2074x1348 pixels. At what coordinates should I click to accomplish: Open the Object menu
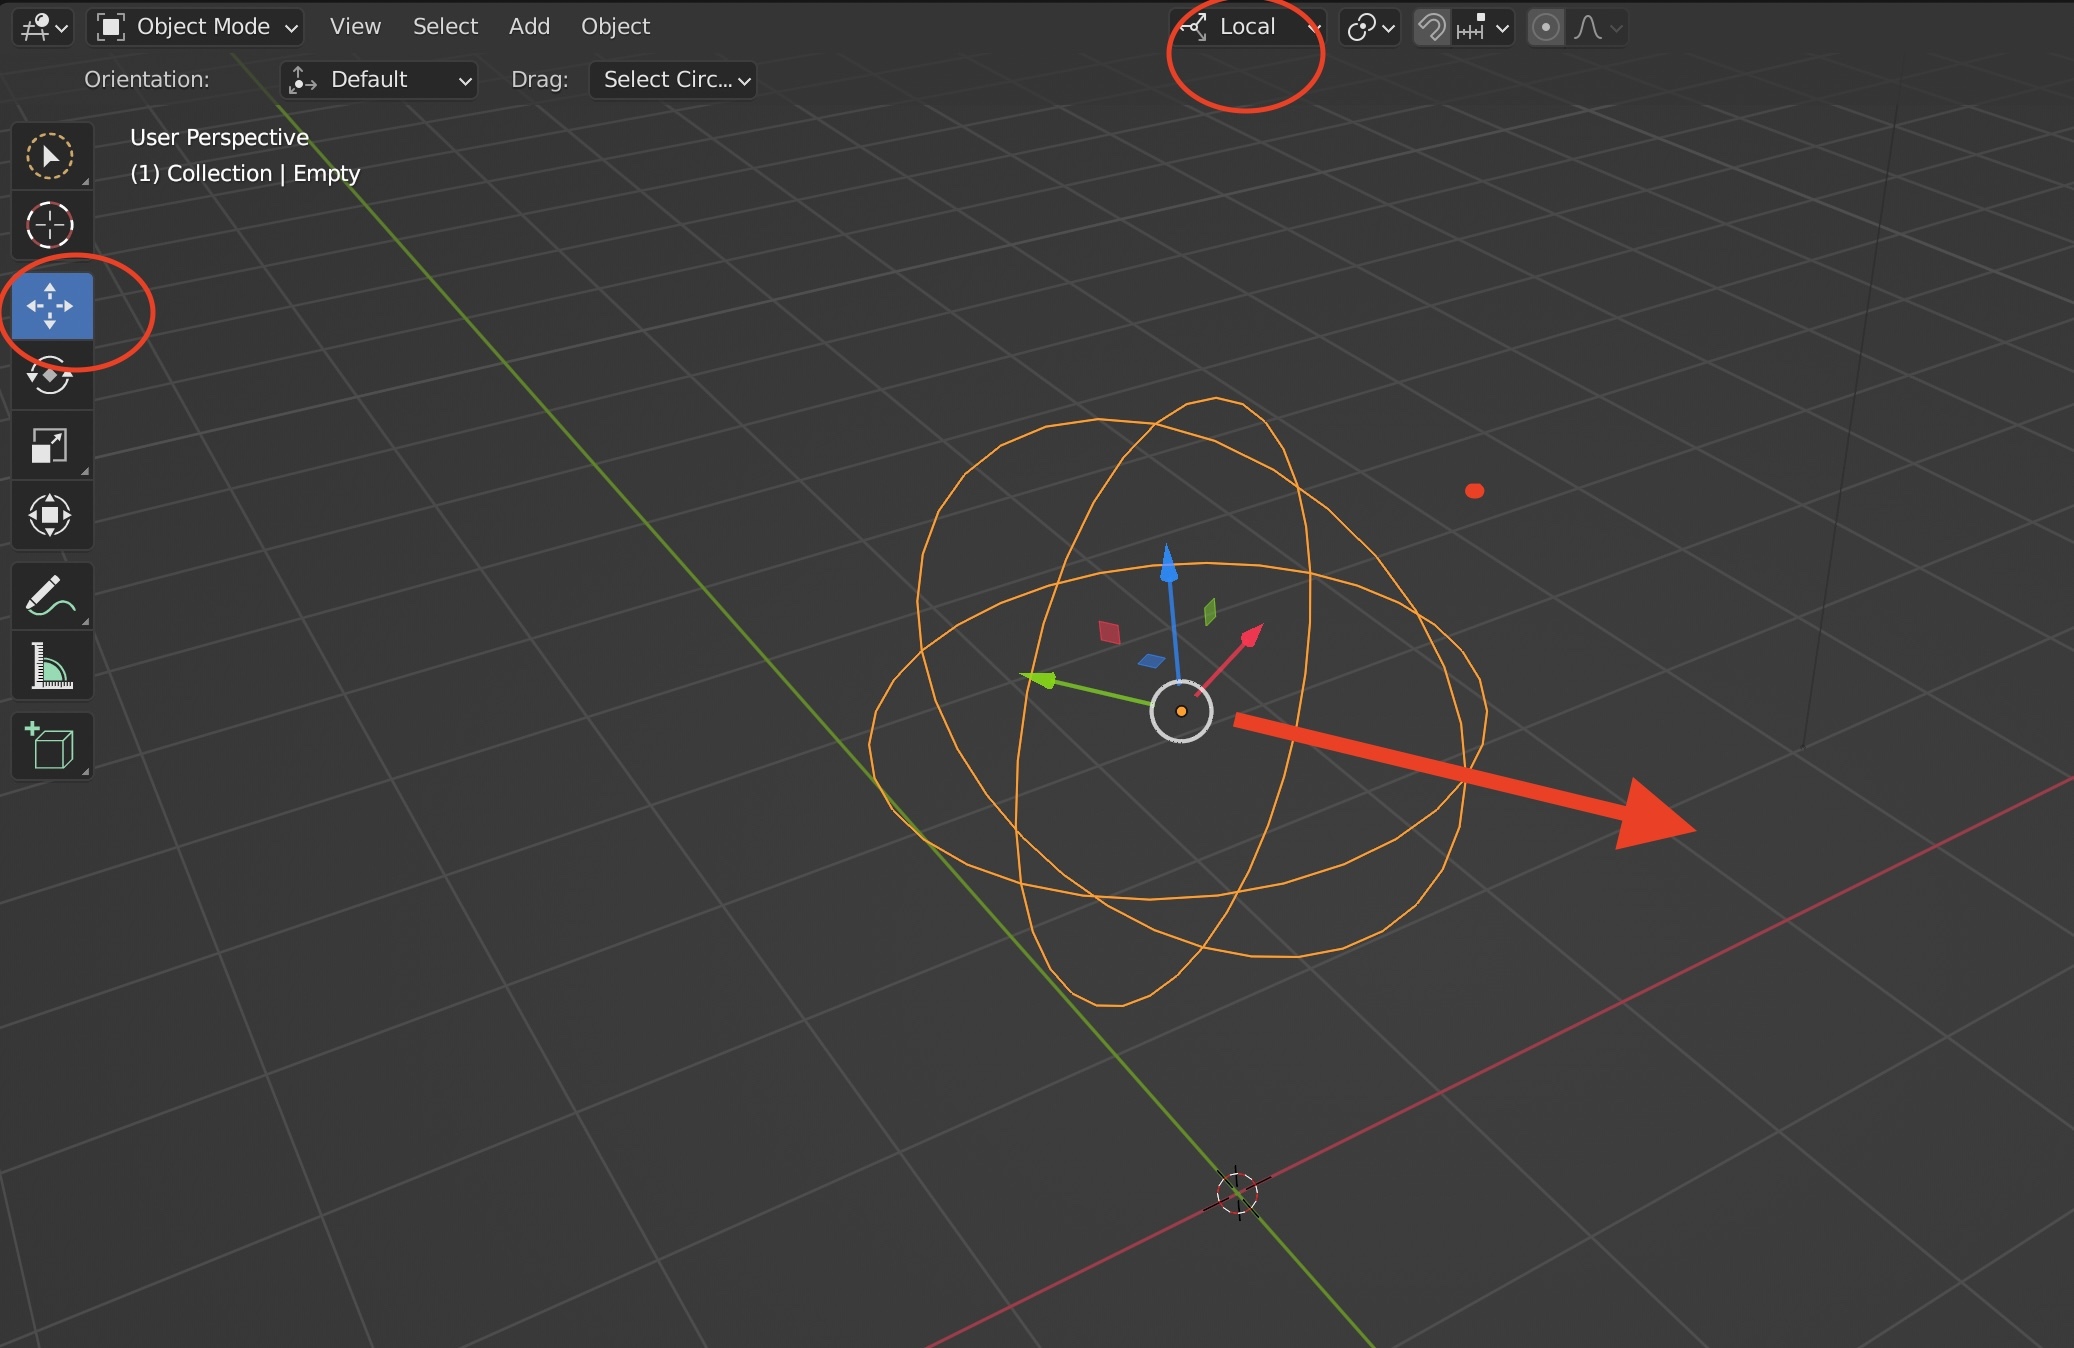point(615,27)
